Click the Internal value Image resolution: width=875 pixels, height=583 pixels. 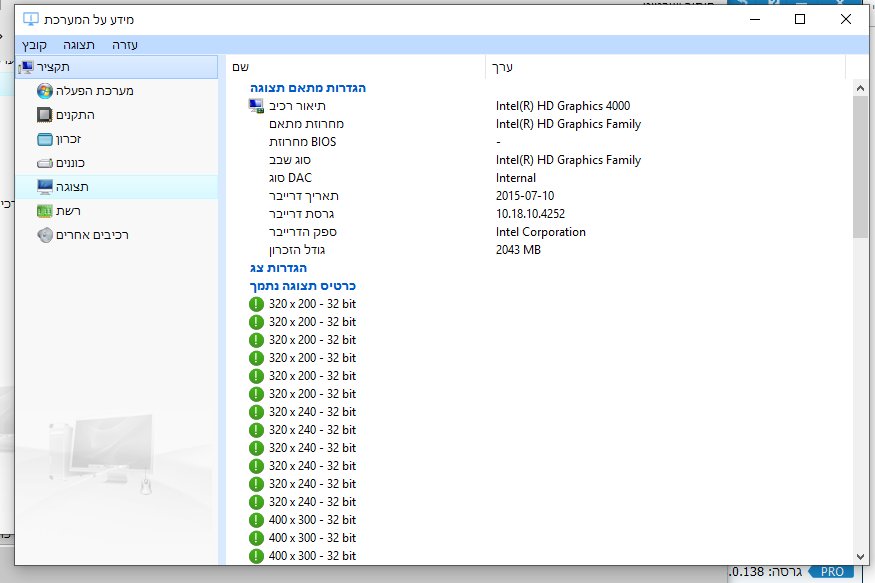[516, 178]
